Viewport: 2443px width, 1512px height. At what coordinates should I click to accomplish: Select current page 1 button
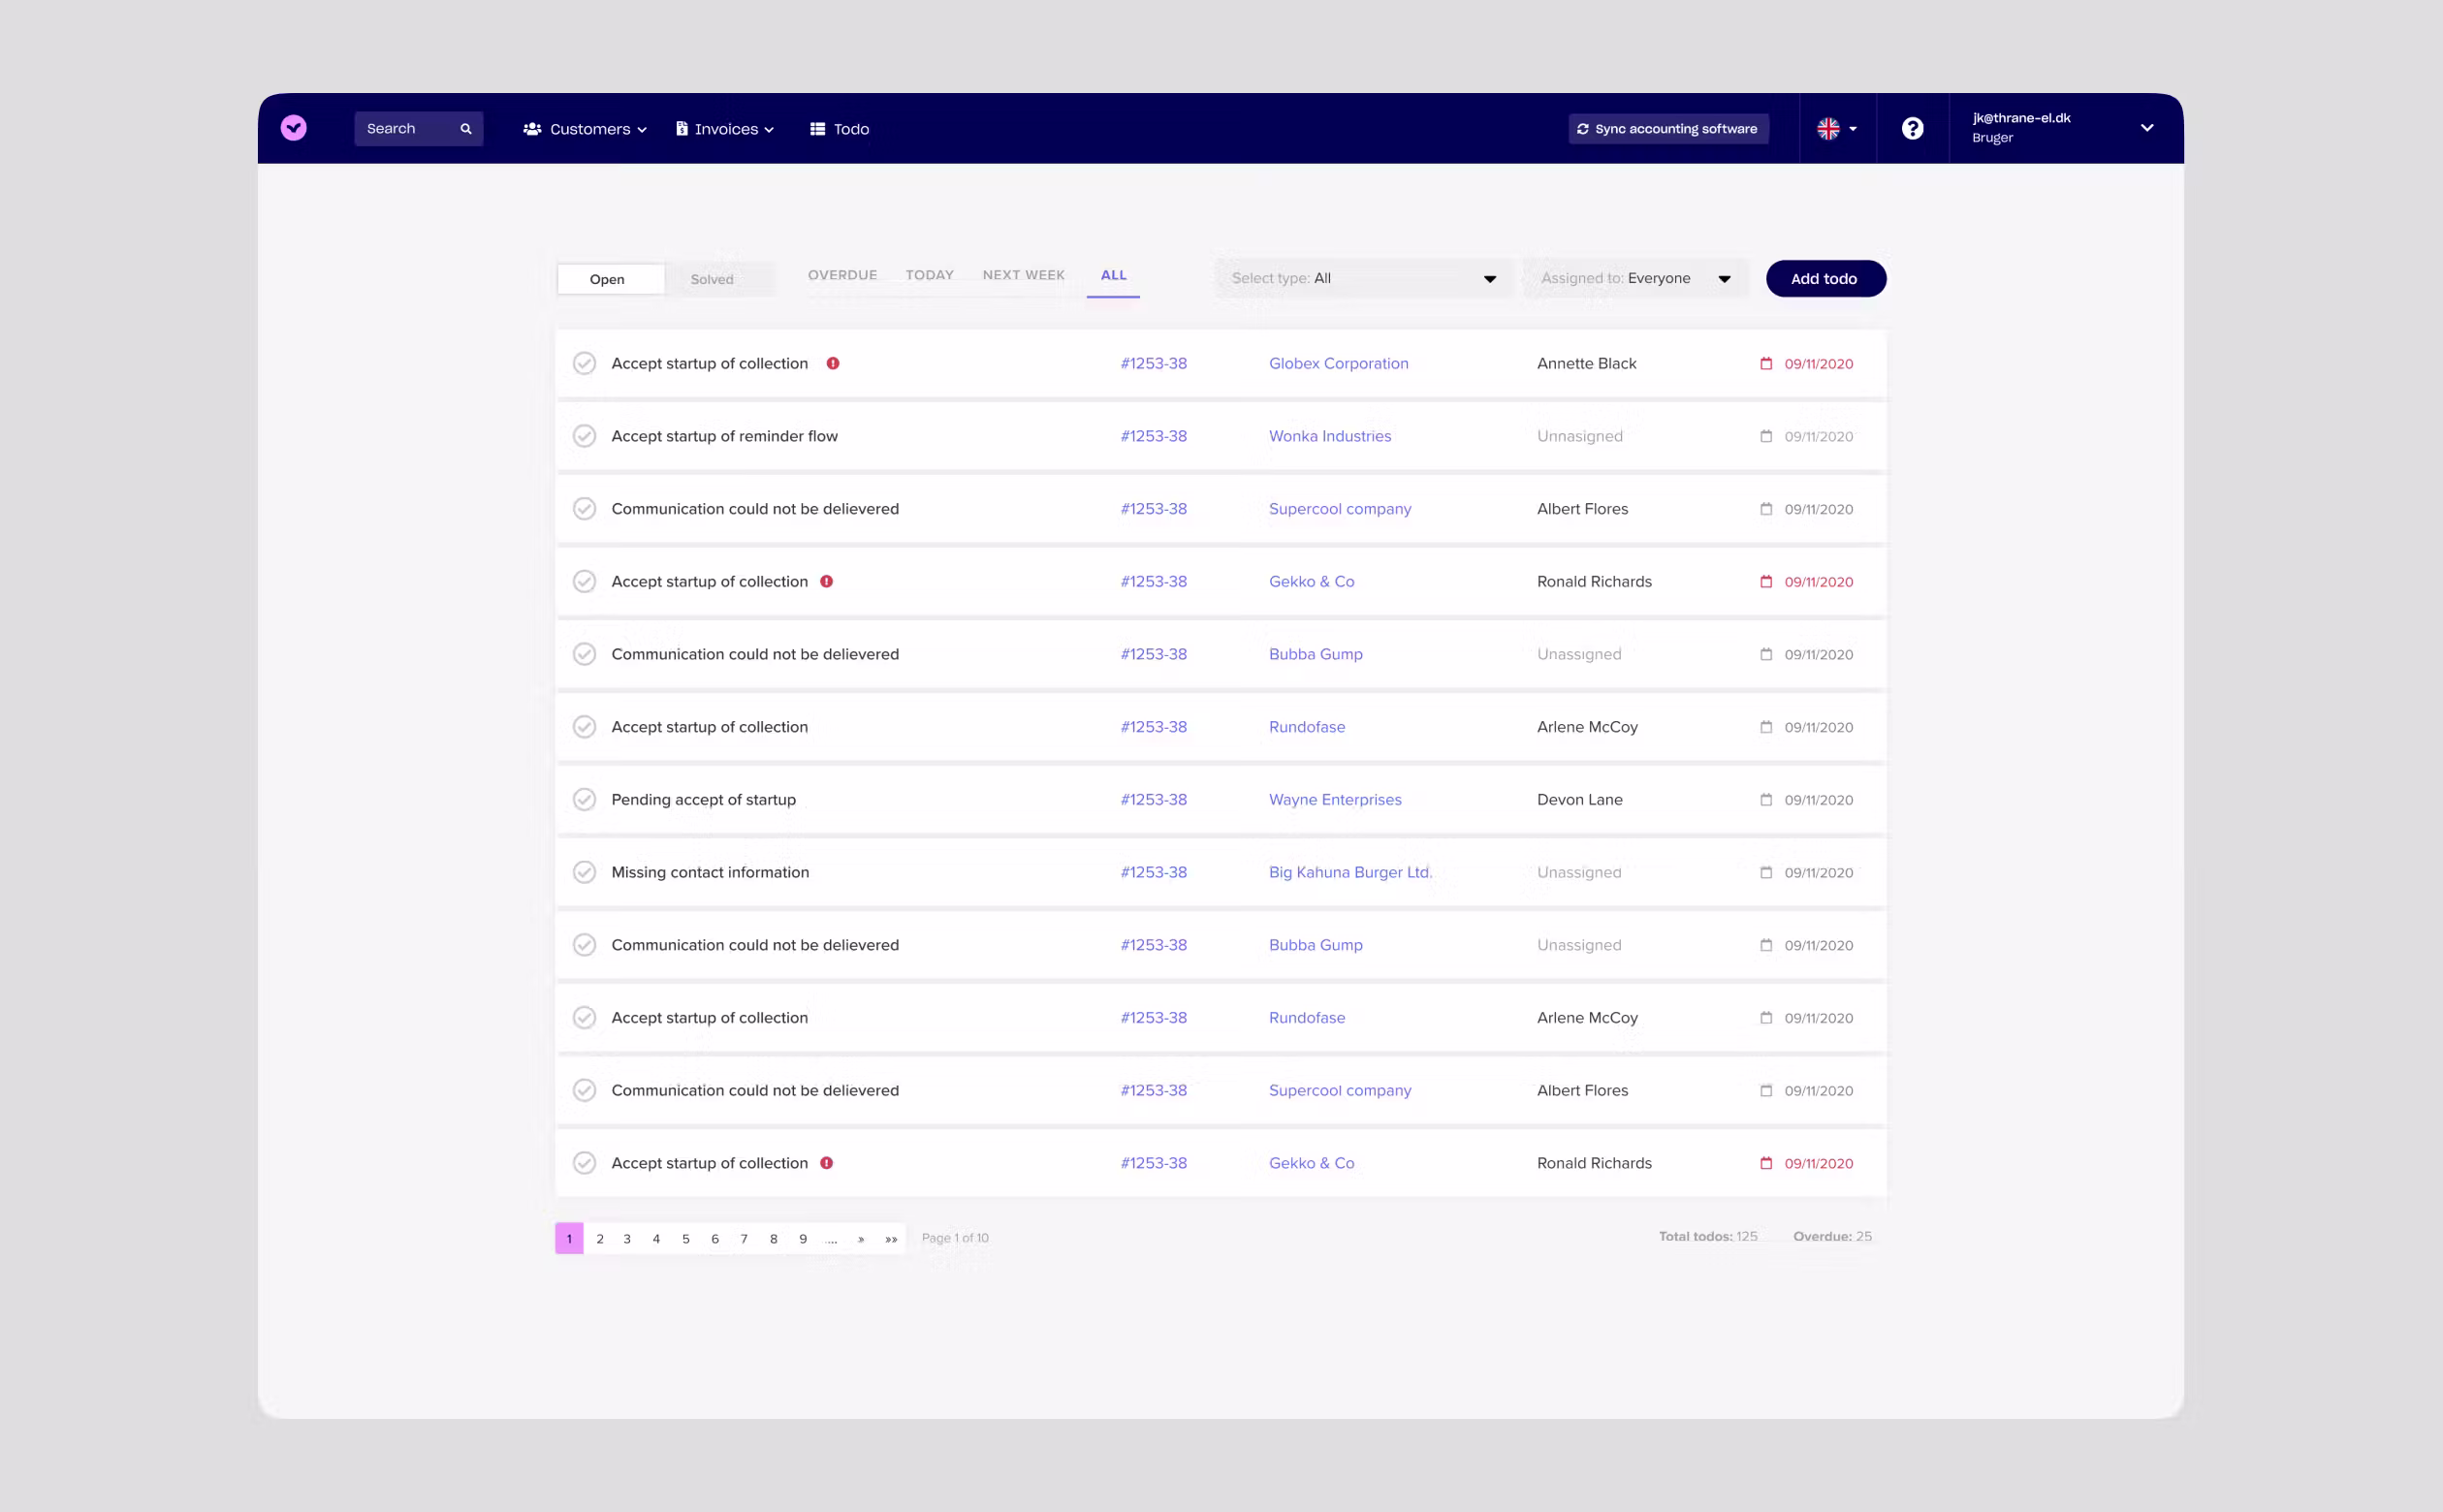tap(569, 1239)
